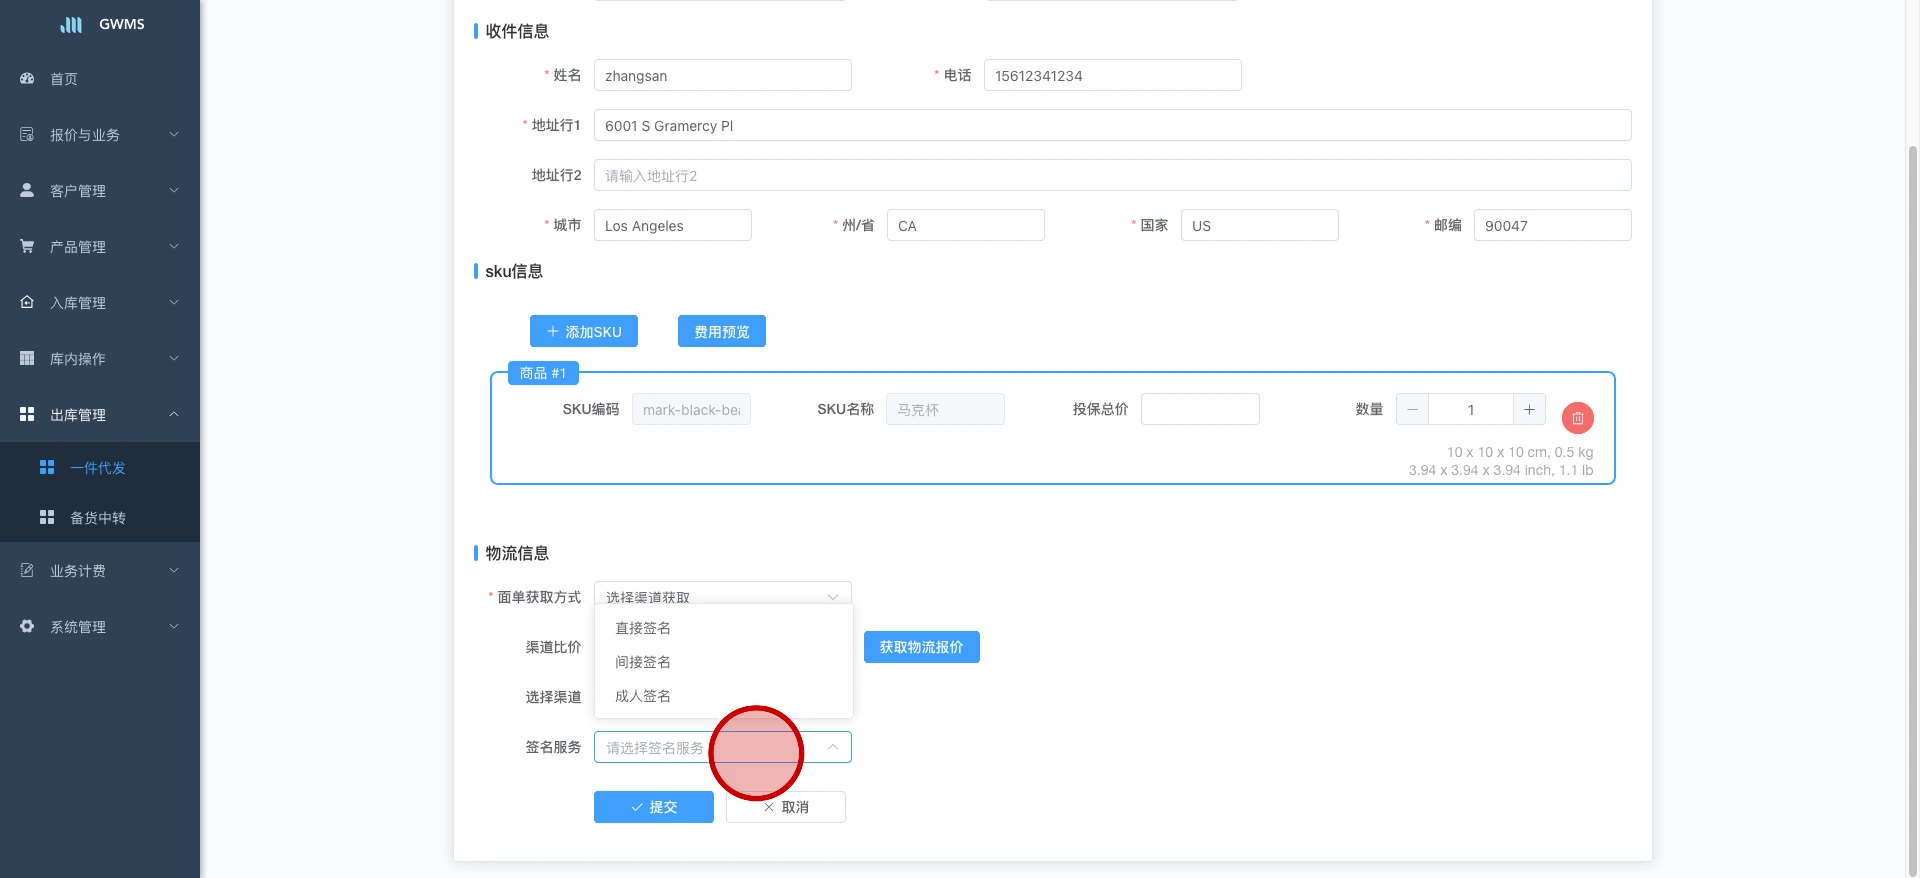The height and width of the screenshot is (878, 1920).
Task: Increase quantity with plus stepper
Action: click(x=1529, y=409)
